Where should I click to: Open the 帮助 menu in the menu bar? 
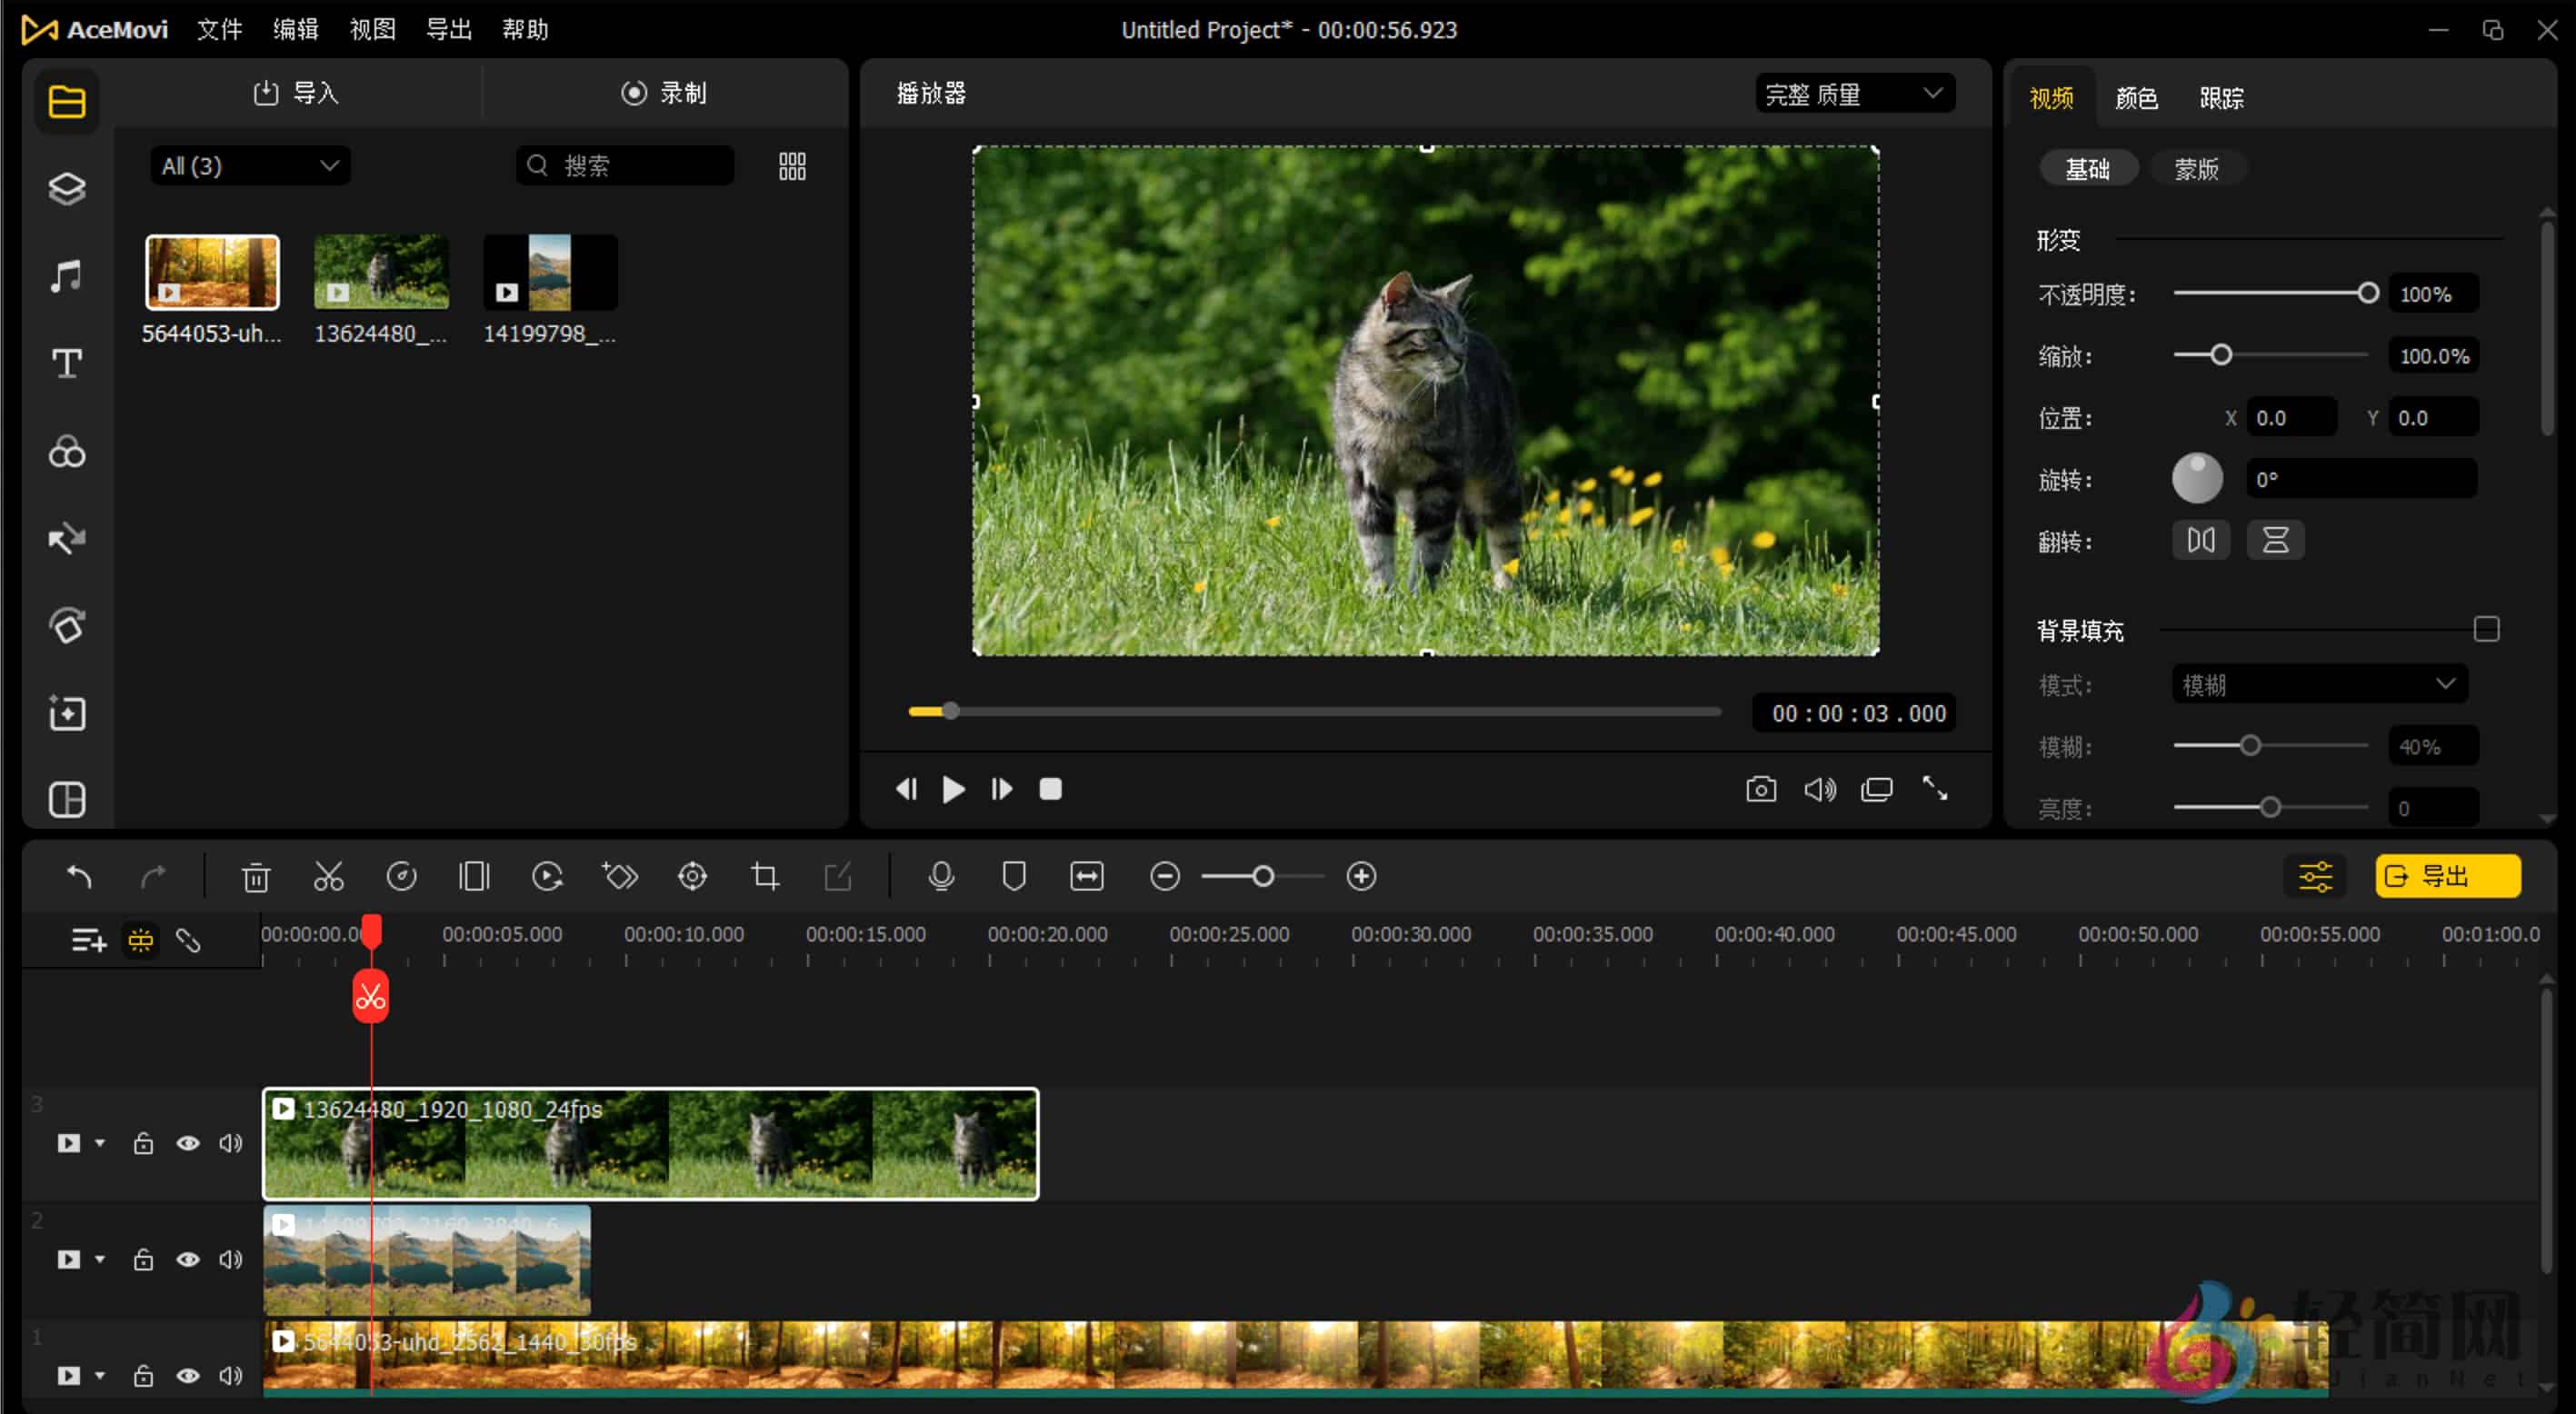point(524,29)
